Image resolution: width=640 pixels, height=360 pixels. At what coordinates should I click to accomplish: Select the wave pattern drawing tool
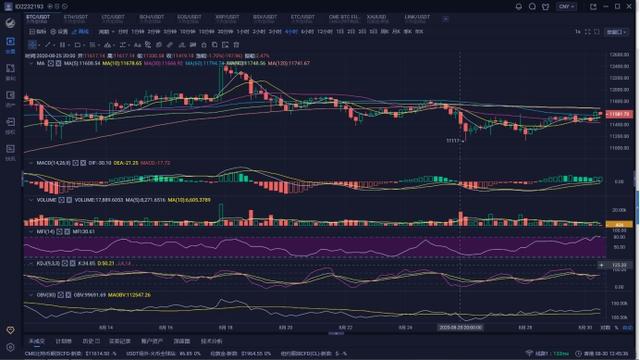pos(107,44)
